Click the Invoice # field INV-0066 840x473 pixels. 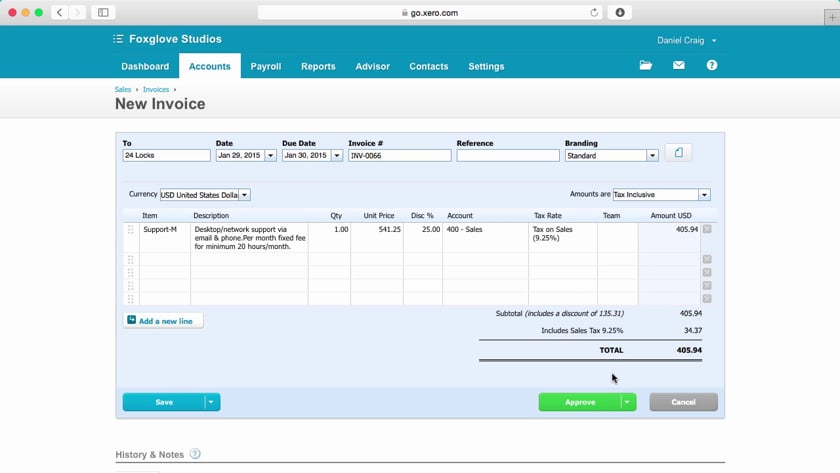[400, 155]
